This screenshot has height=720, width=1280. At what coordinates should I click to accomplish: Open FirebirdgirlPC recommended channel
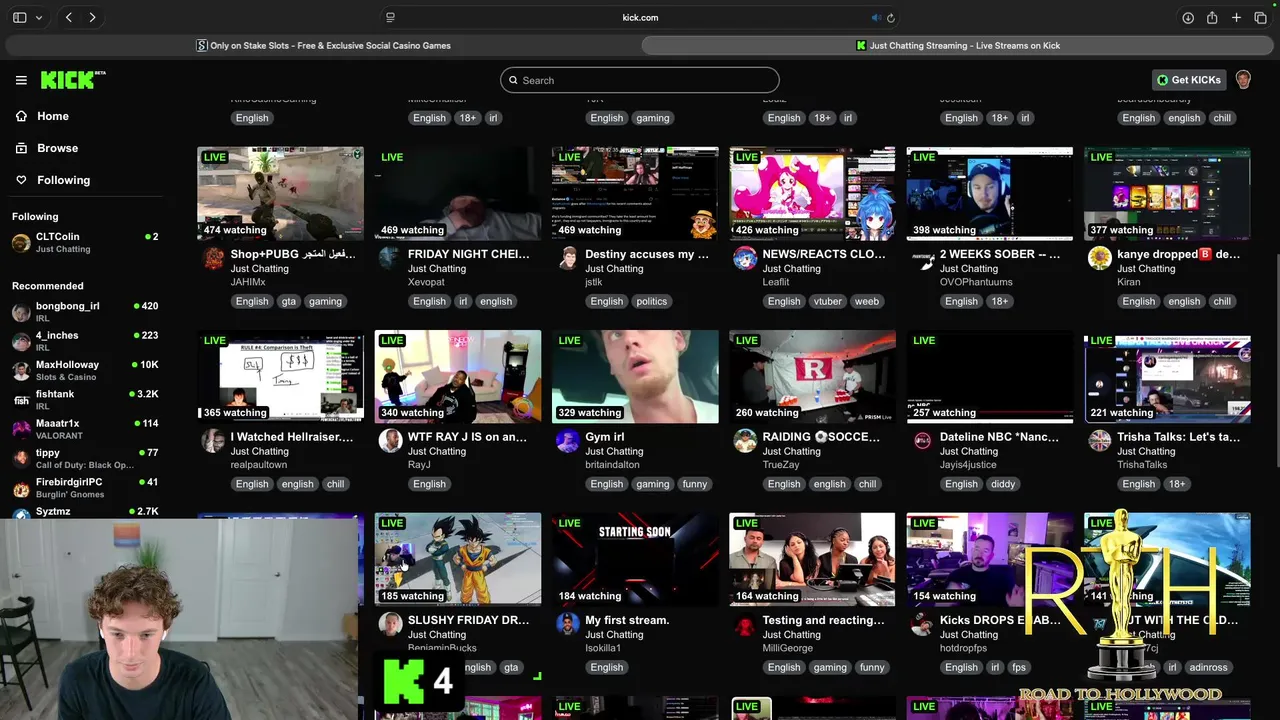(x=85, y=487)
